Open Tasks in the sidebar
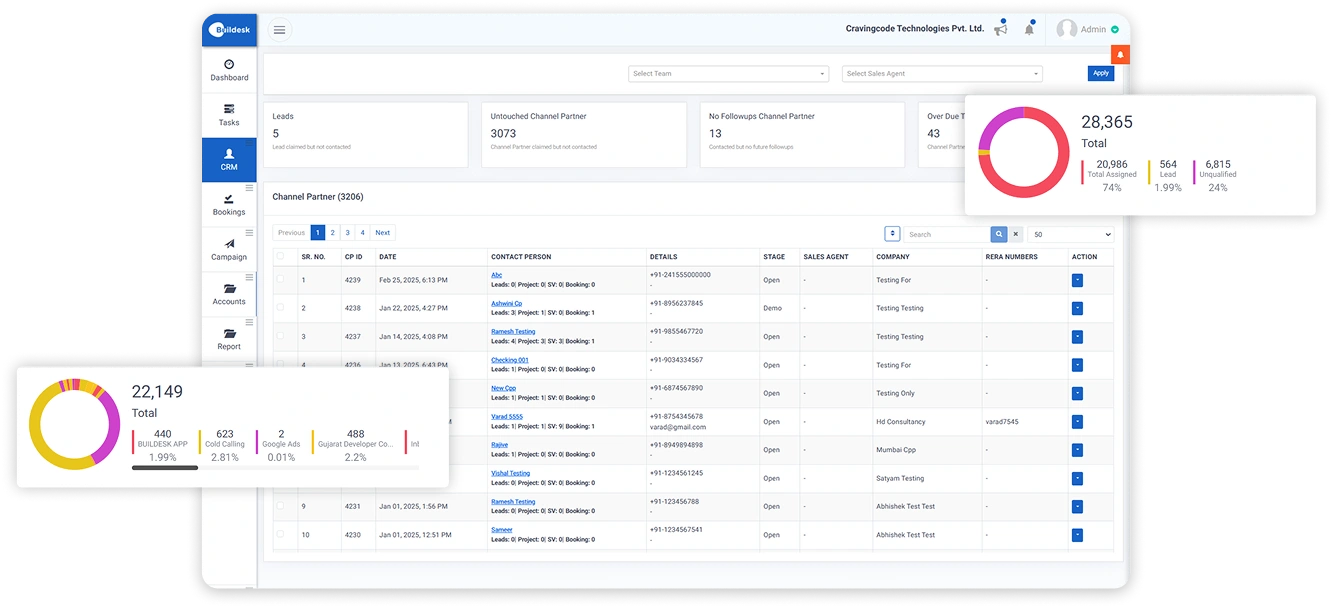The image size is (1333, 609). pyautogui.click(x=229, y=115)
